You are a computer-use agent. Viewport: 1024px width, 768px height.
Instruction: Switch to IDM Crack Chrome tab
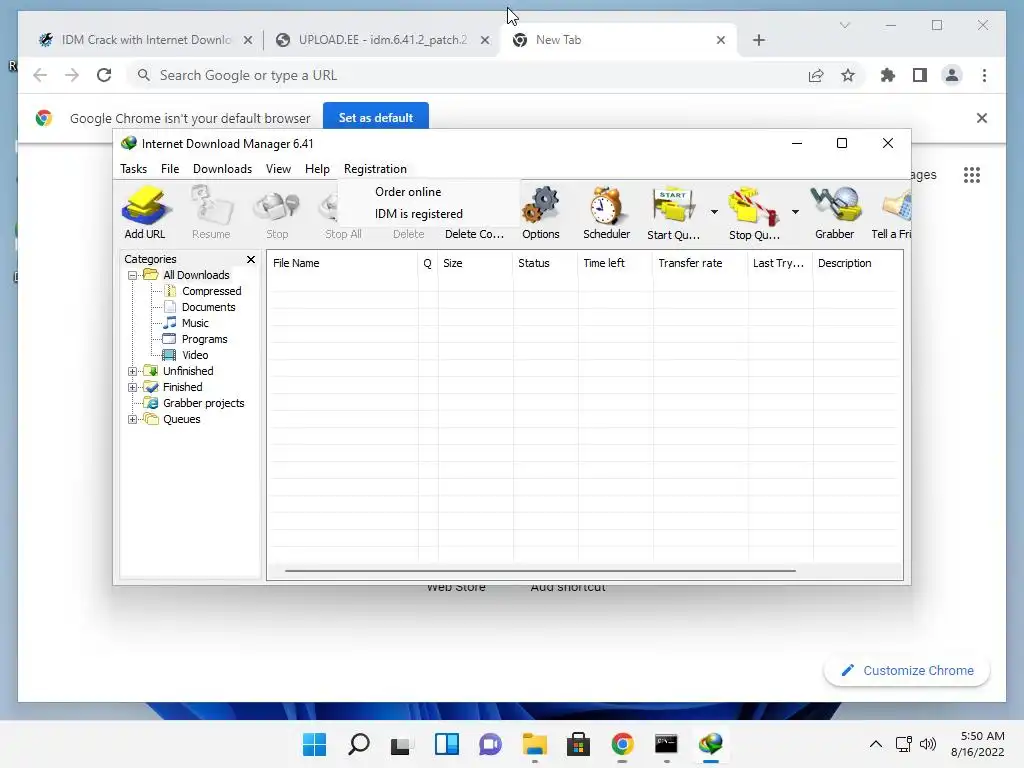point(146,40)
